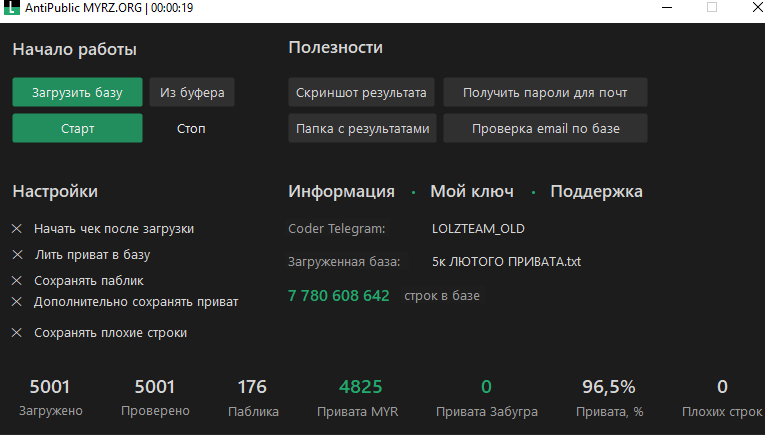The height and width of the screenshot is (435, 765).
Task: Switch to the 'Мой ключ' tab
Action: pos(472,191)
